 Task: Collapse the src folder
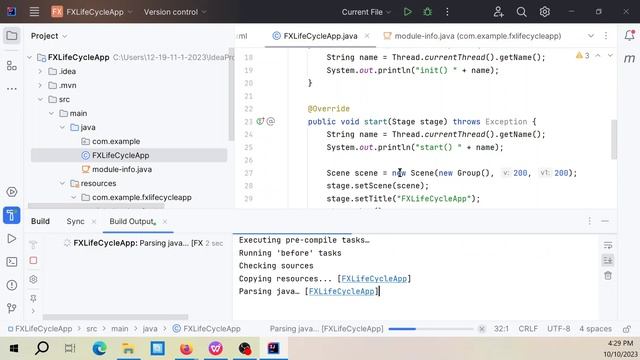pyautogui.click(x=40, y=99)
